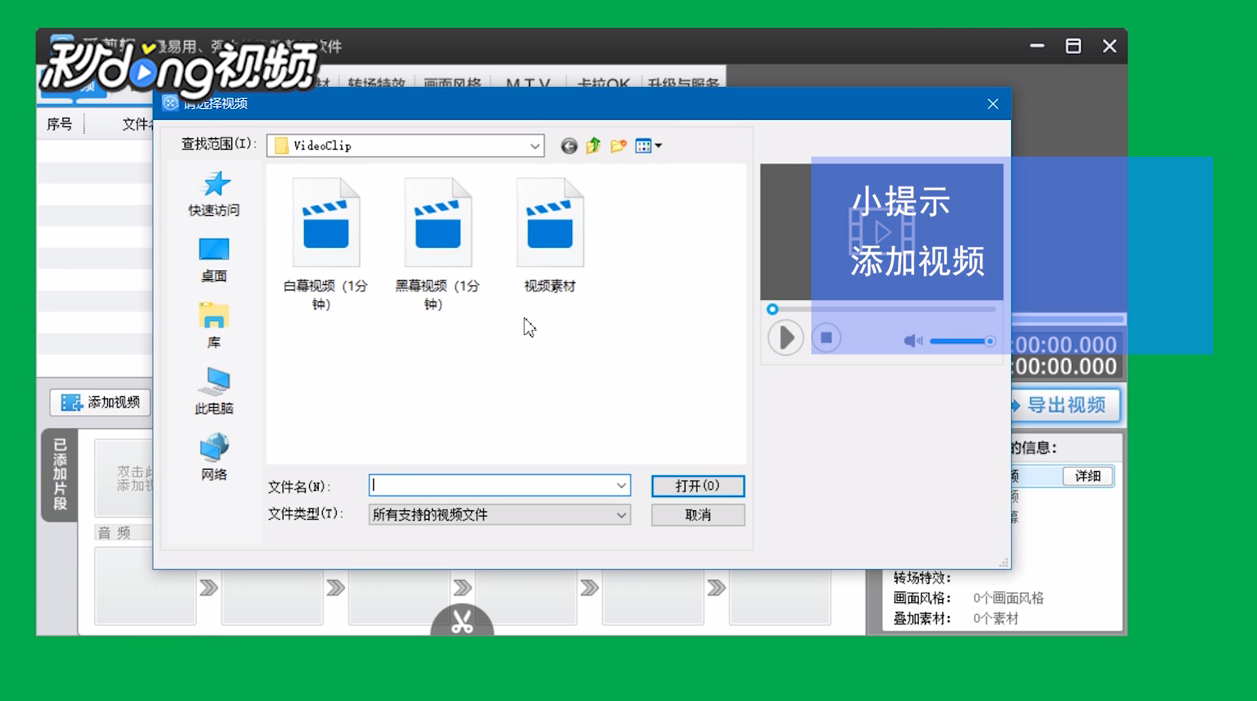
Task: Open 此电脑 in the dialog sidebar
Action: point(214,392)
